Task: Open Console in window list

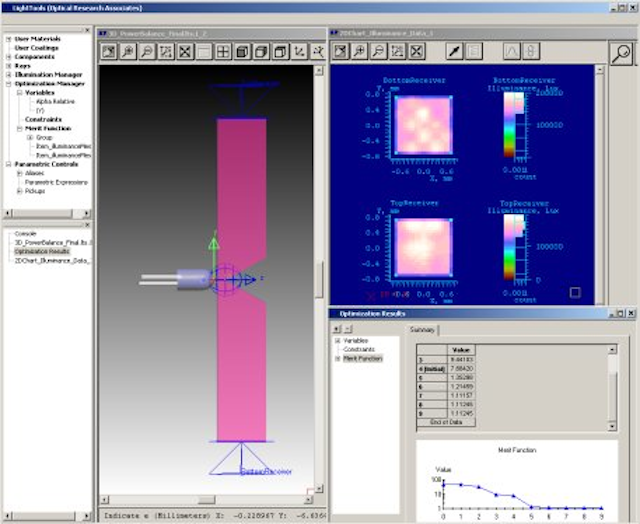Action: 25,233
